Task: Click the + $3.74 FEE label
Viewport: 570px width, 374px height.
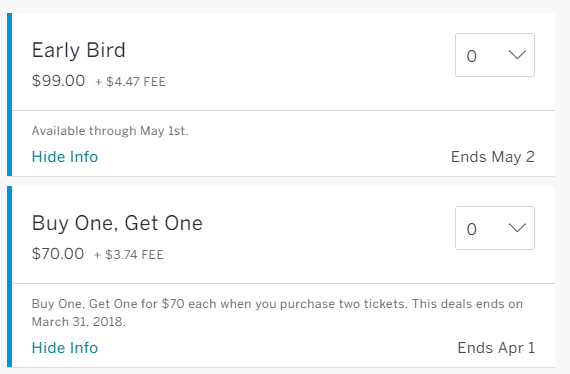Action: (129, 255)
